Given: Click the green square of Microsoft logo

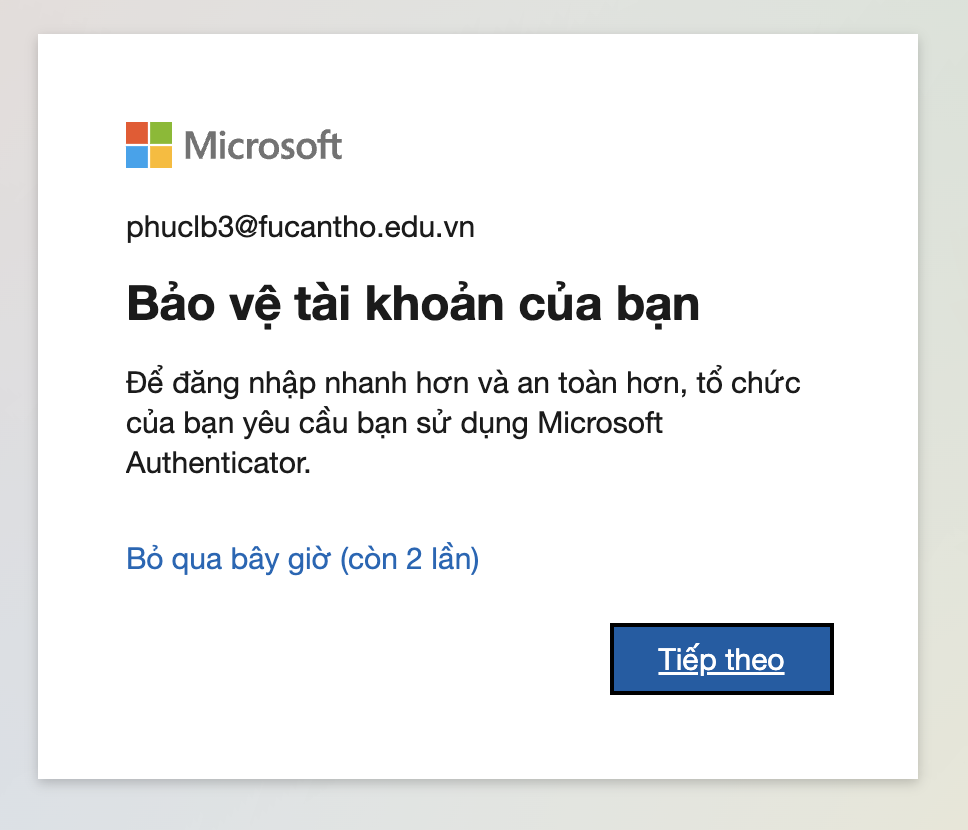Looking at the screenshot, I should pos(161,133).
